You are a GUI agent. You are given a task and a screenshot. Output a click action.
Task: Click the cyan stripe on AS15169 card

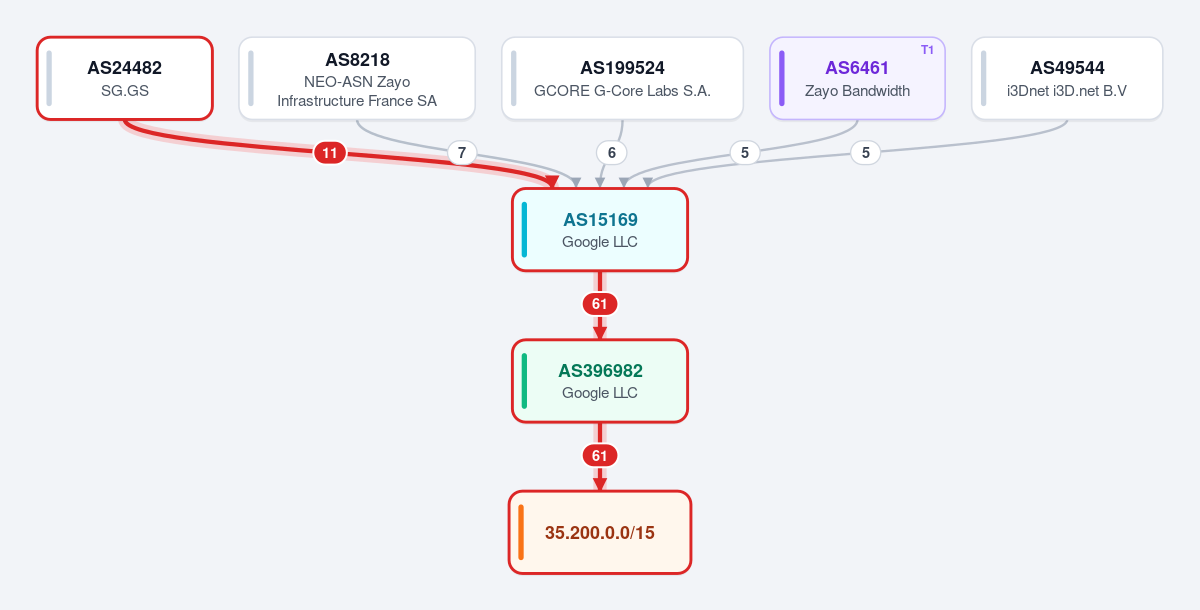coord(524,230)
